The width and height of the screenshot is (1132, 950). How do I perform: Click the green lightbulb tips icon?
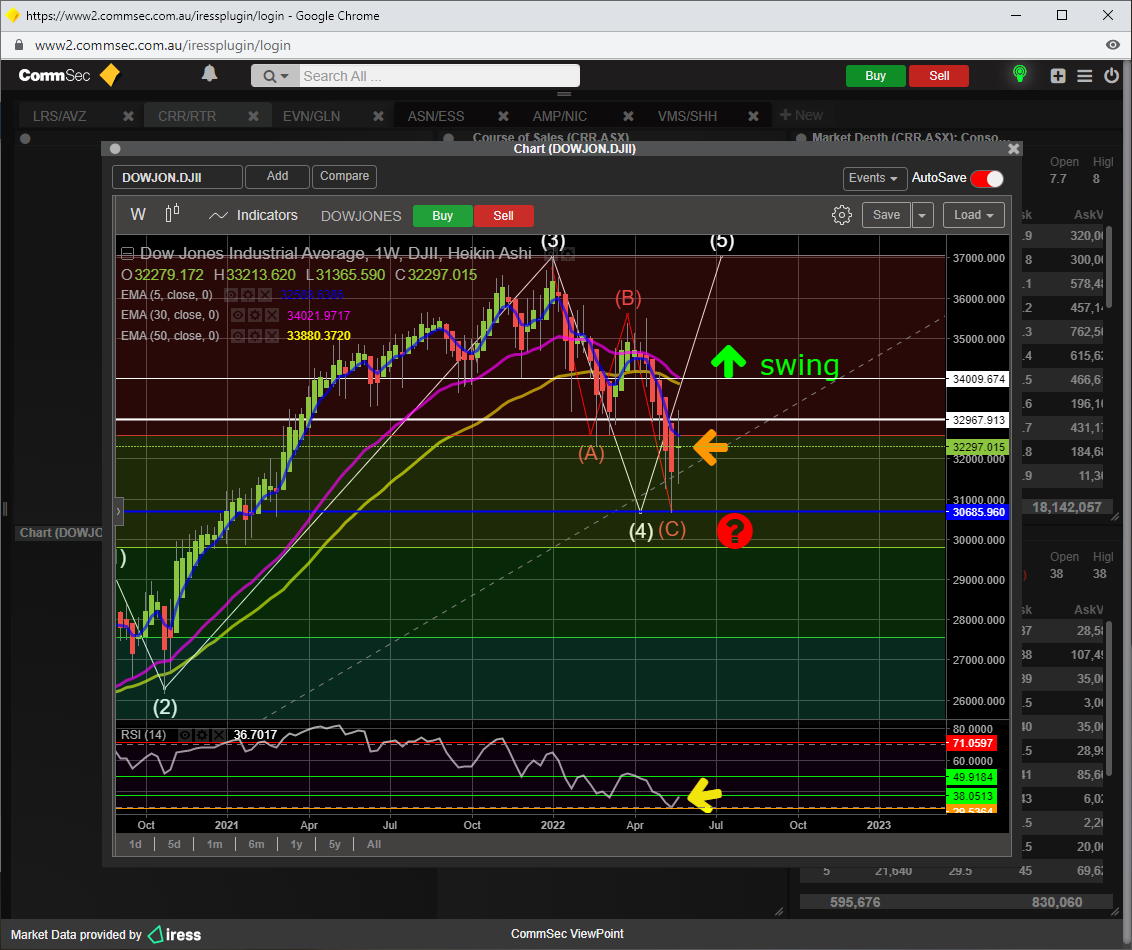click(1019, 74)
